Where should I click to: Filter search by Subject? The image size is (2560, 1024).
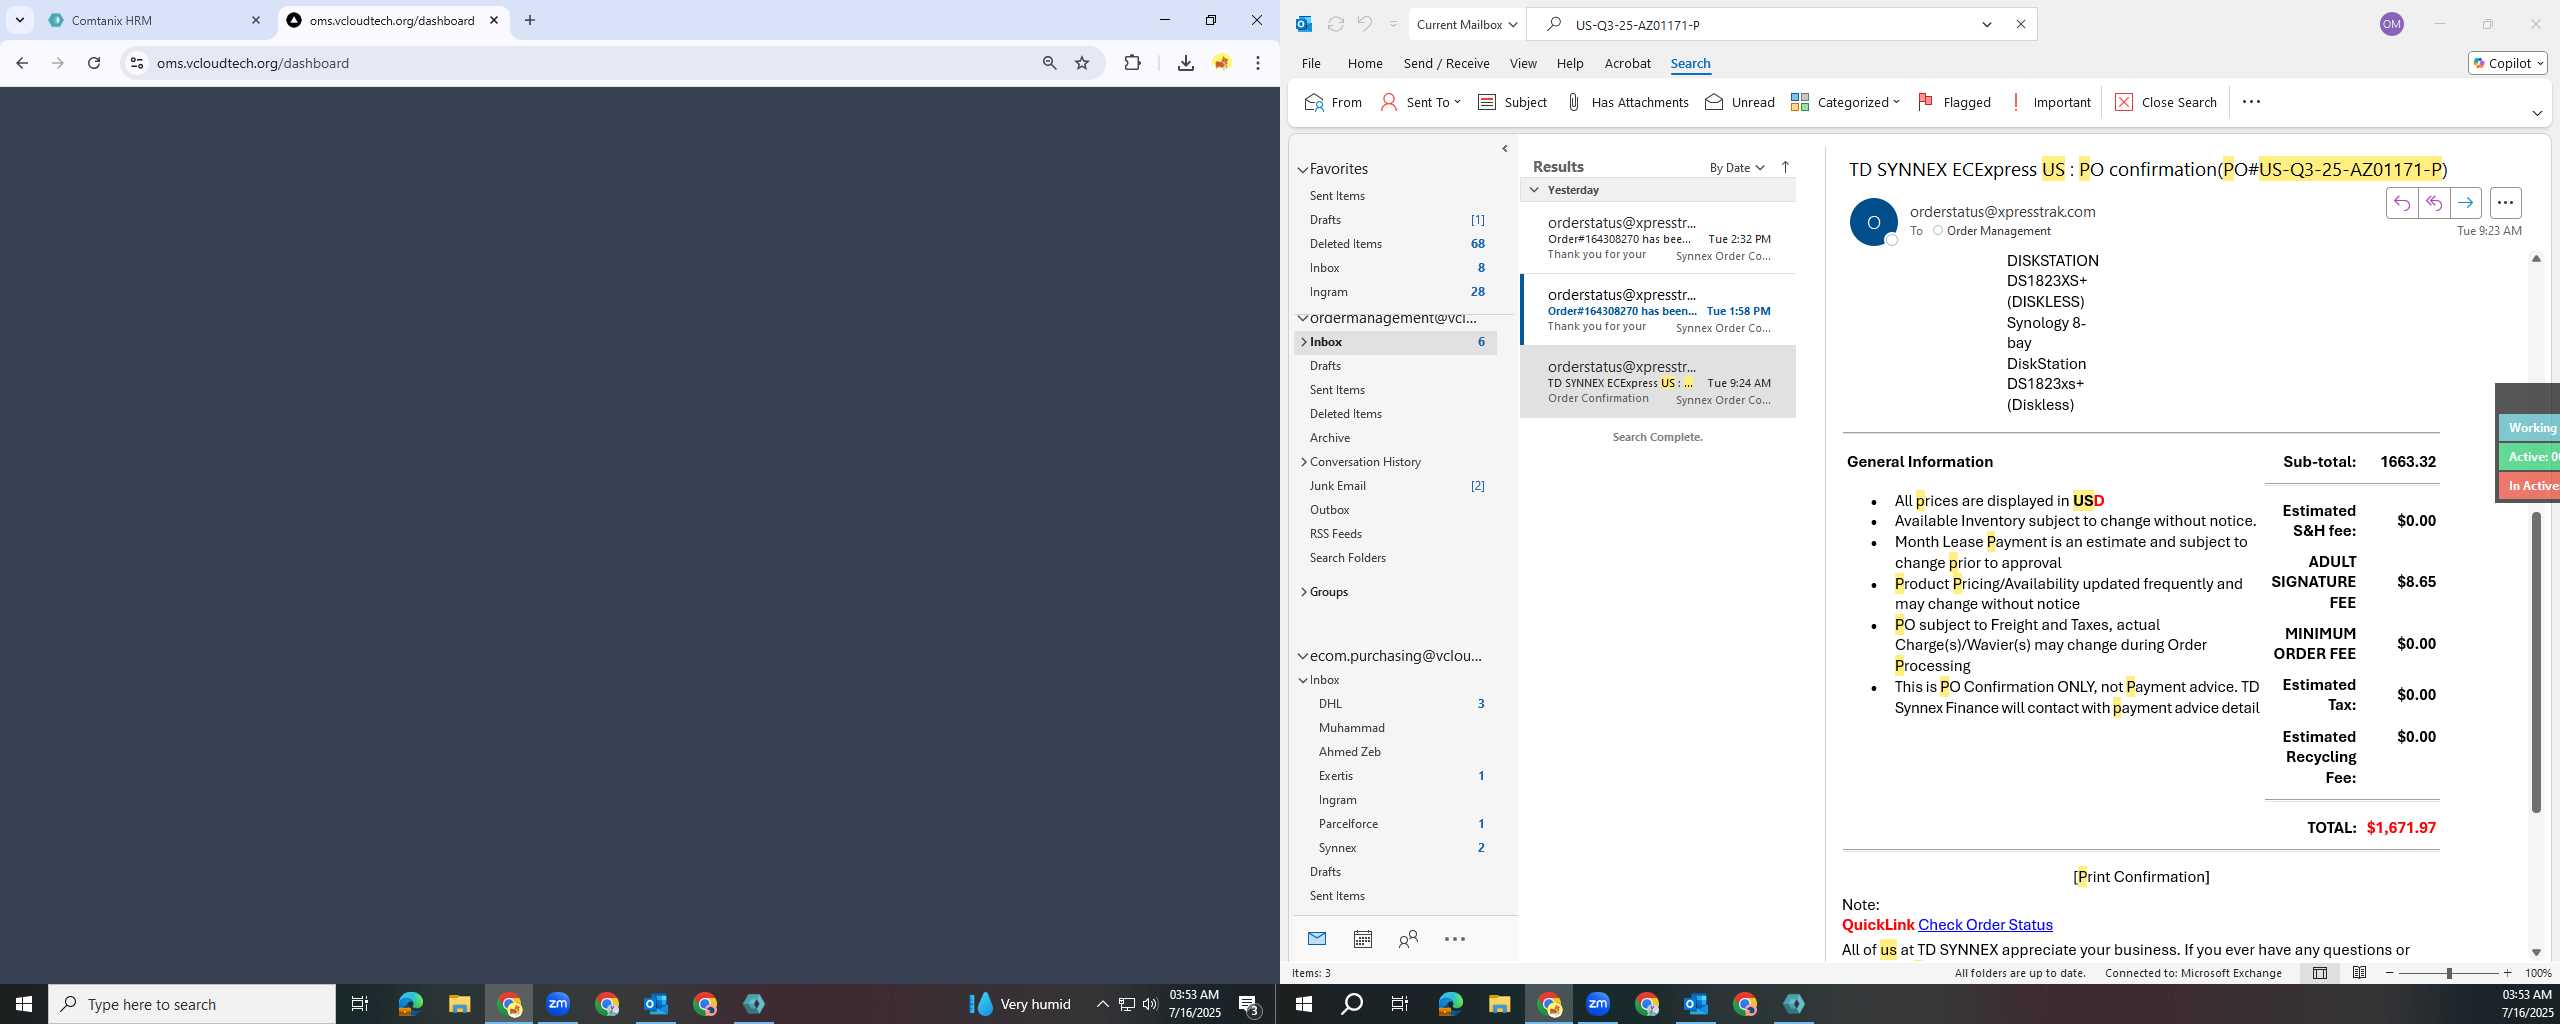tap(1512, 102)
